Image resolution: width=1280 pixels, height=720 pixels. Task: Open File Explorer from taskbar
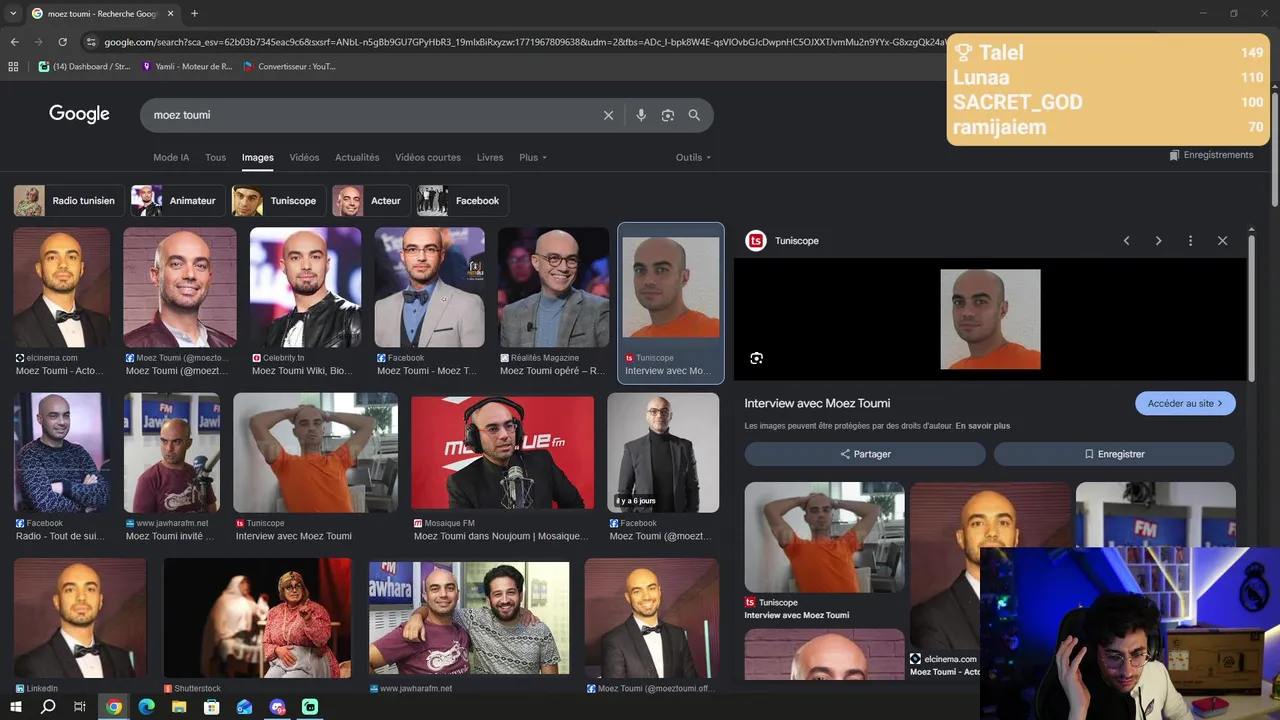click(x=179, y=707)
